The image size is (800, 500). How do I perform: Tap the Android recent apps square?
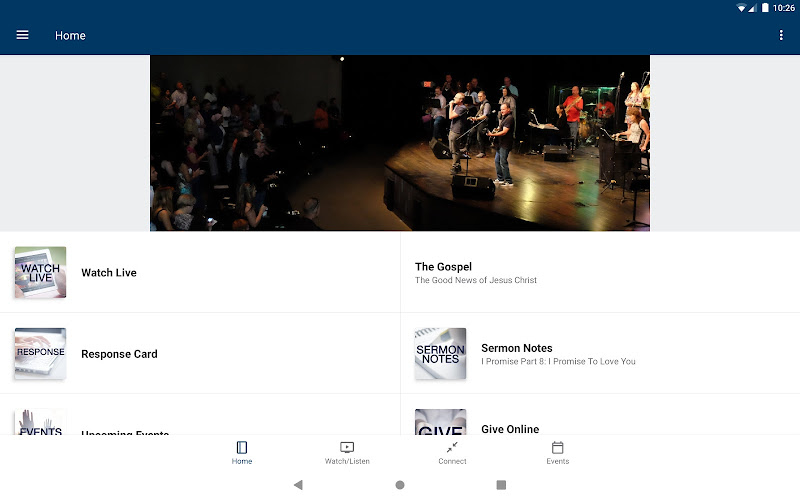pos(501,485)
